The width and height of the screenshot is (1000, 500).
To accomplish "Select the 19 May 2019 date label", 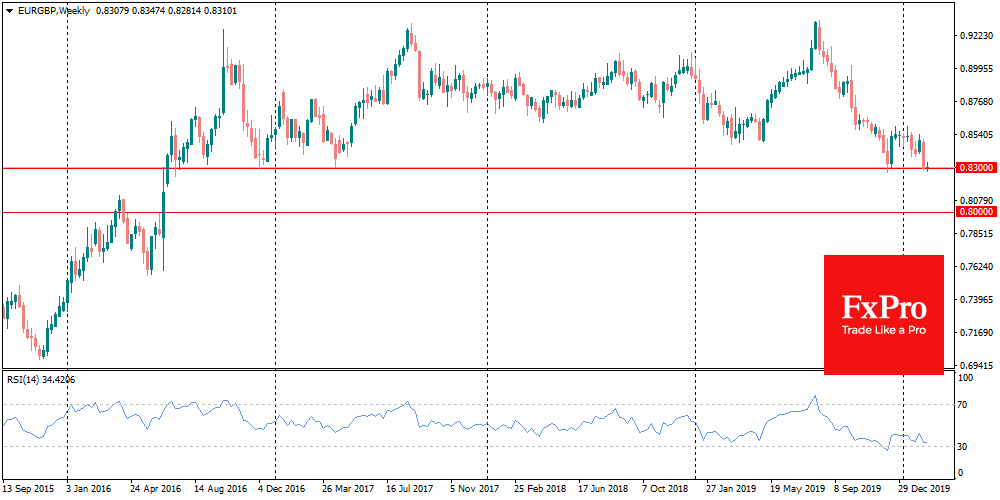I will [794, 489].
